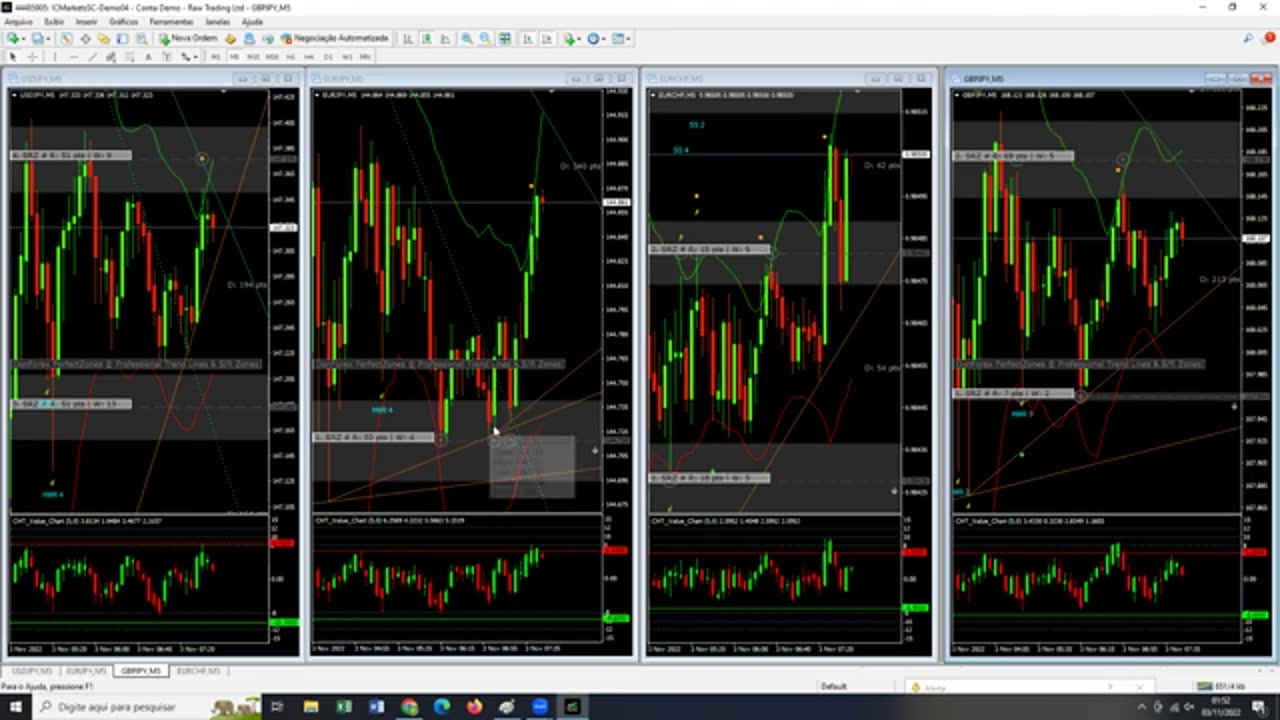1280x720 pixels.
Task: Open the Ajuda menu
Action: pyautogui.click(x=252, y=21)
